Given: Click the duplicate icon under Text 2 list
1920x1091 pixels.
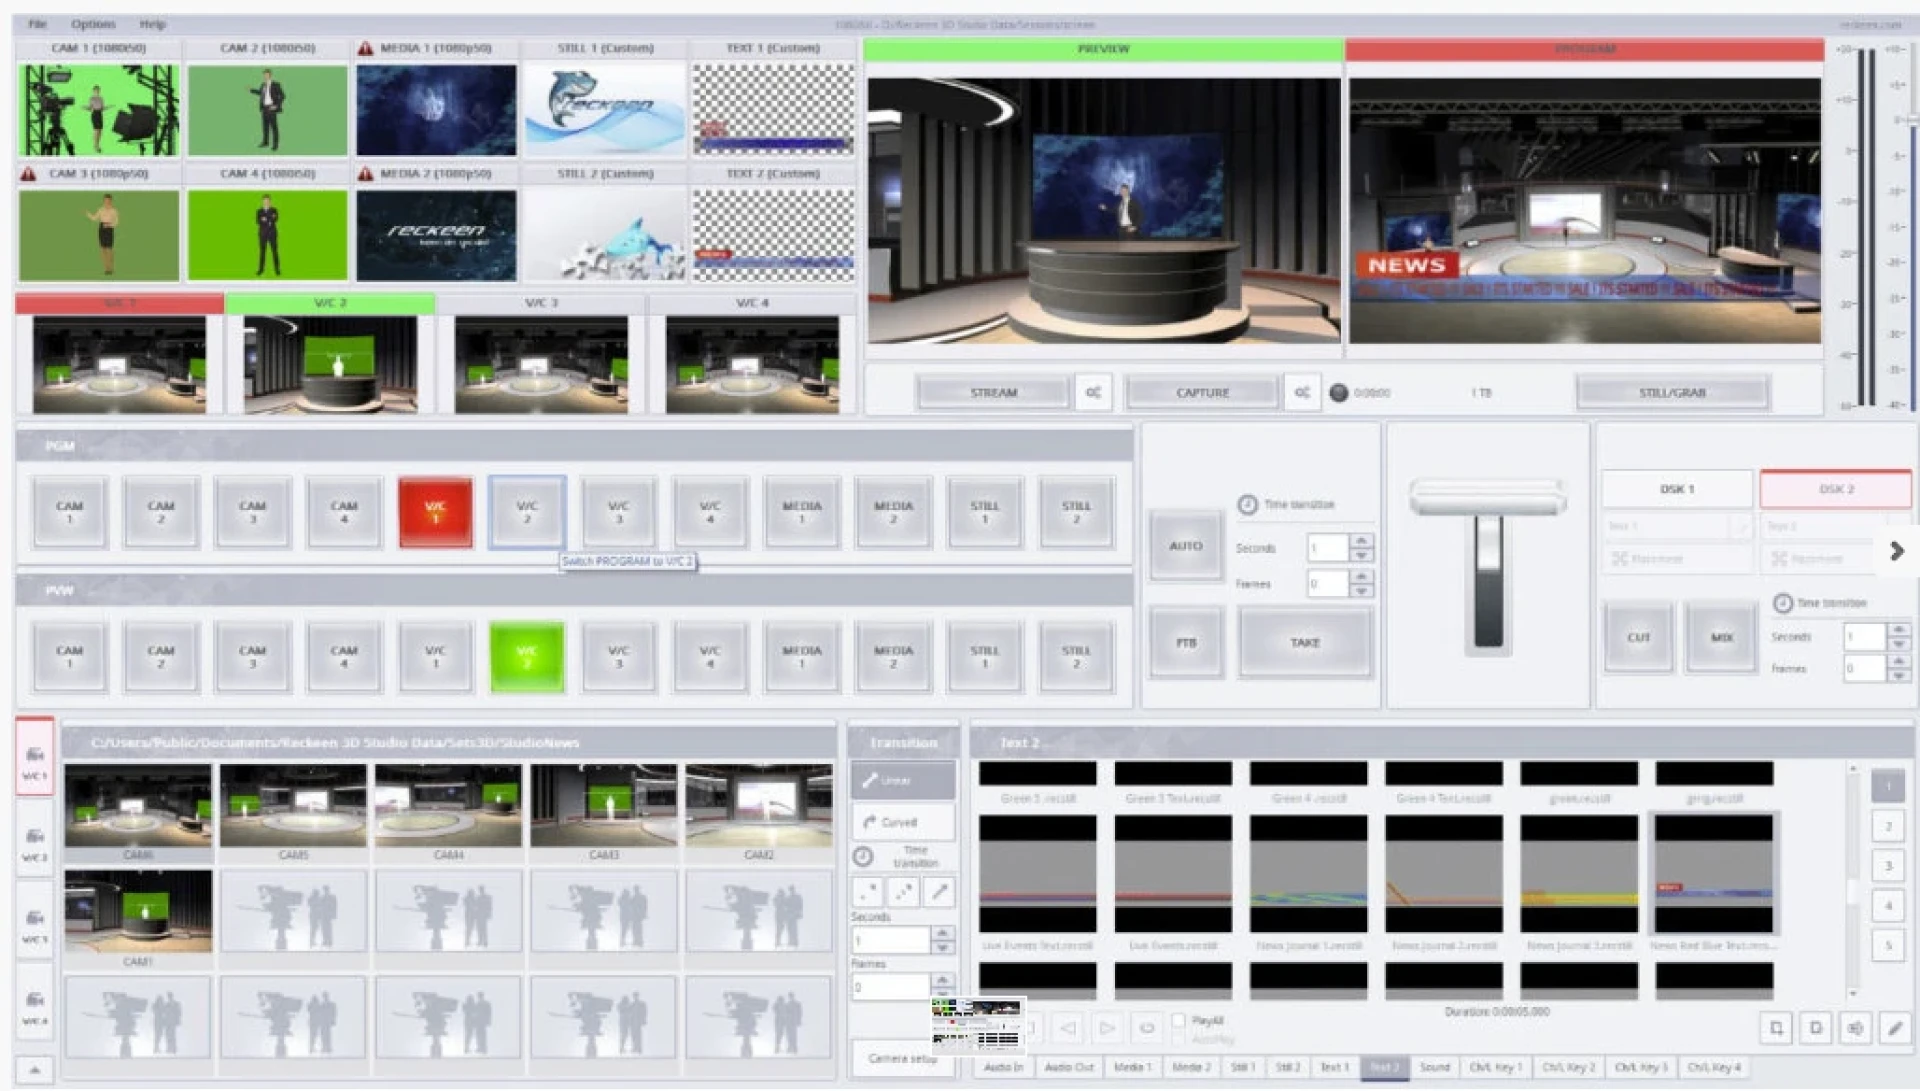Looking at the screenshot, I should [1815, 1028].
